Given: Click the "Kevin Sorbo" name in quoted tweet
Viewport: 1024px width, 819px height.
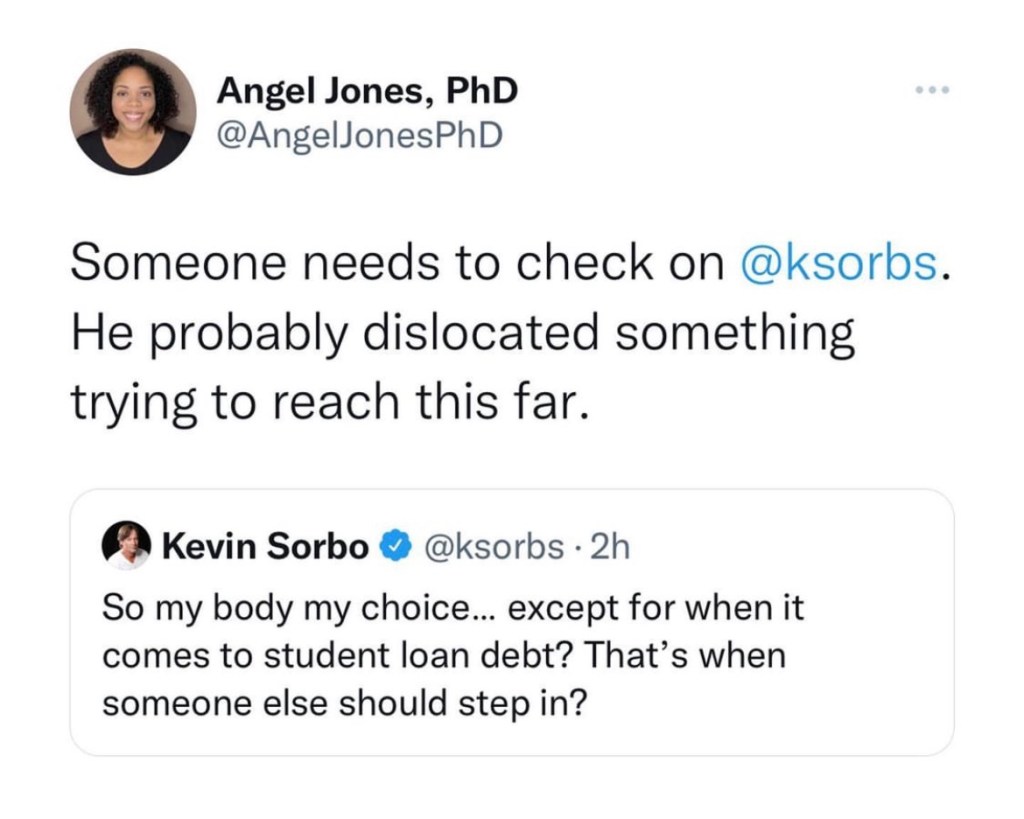Looking at the screenshot, I should [265, 547].
